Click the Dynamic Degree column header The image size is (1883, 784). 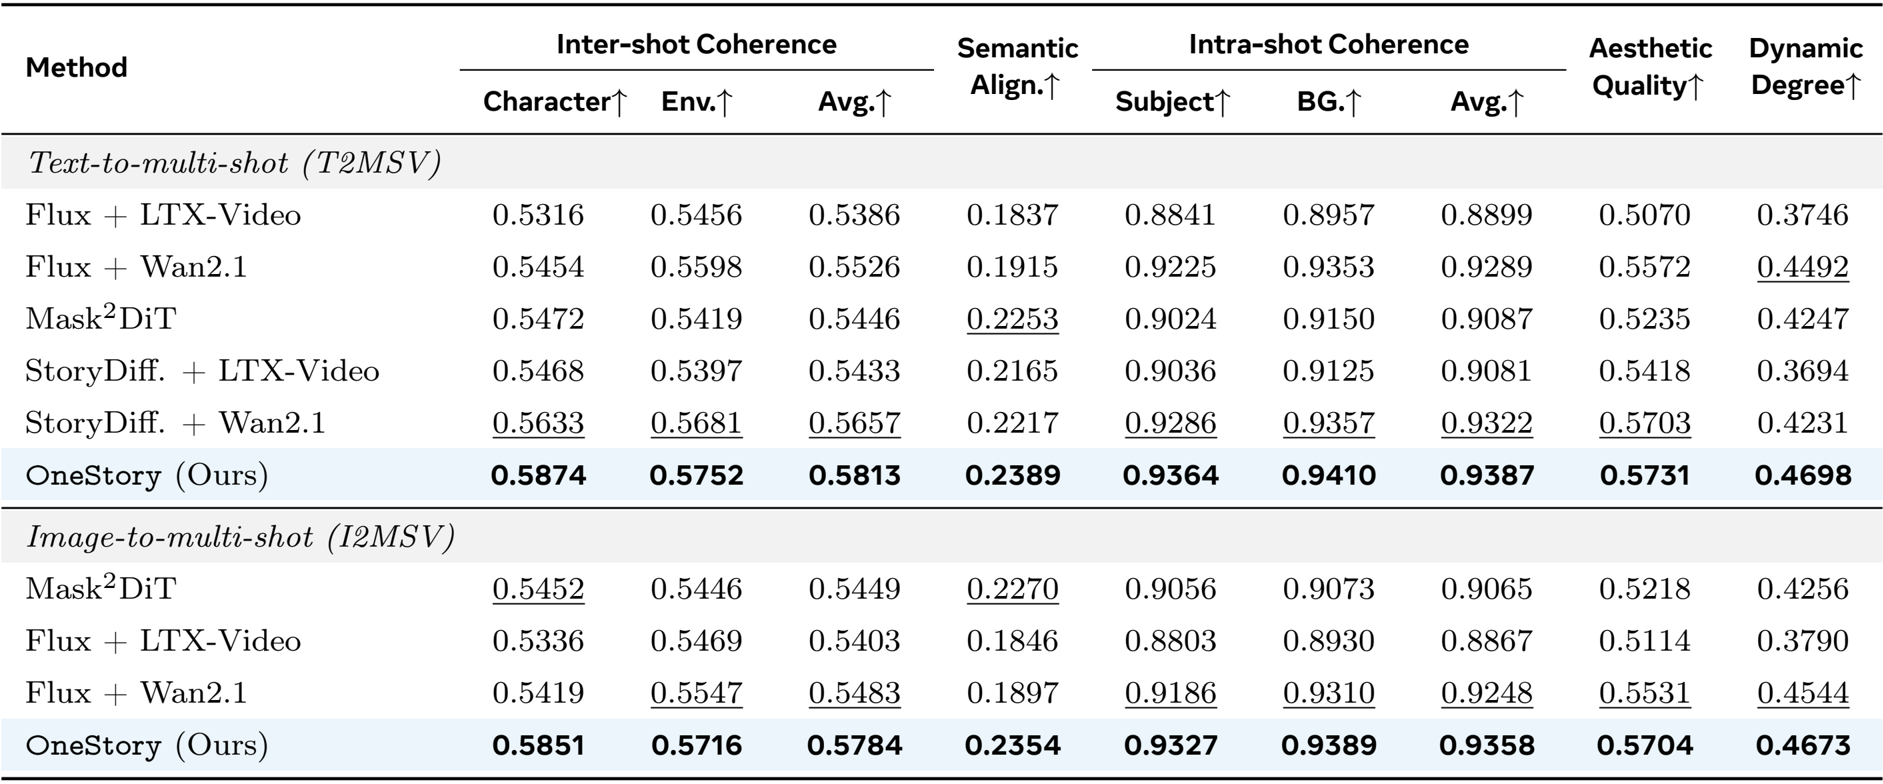point(1805,66)
